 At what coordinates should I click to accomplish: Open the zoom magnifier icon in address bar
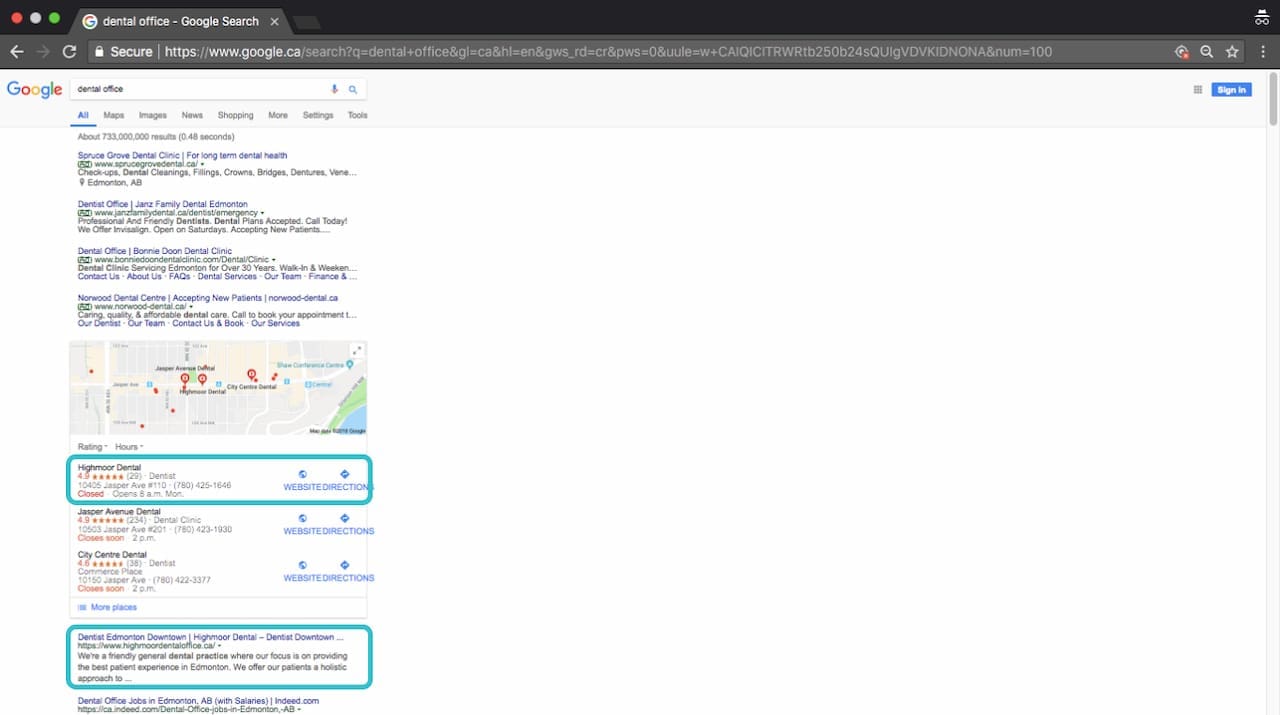[1207, 51]
